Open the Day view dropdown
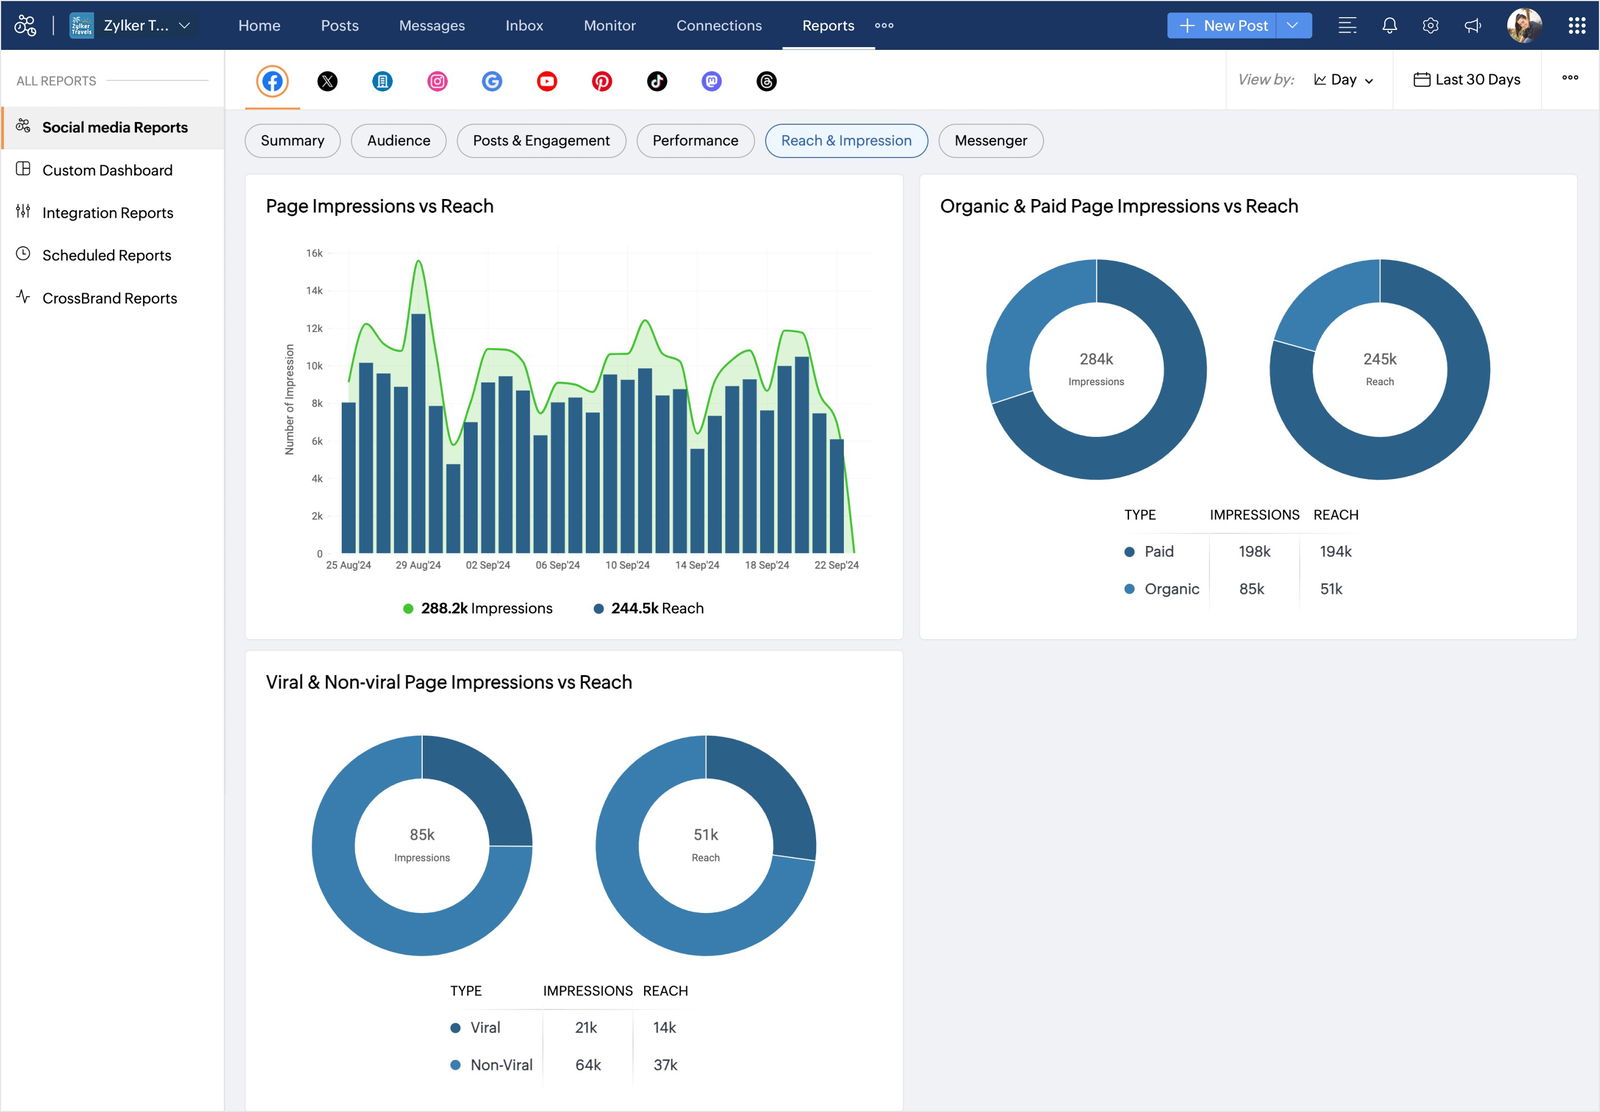Image resolution: width=1600 pixels, height=1112 pixels. [x=1344, y=79]
